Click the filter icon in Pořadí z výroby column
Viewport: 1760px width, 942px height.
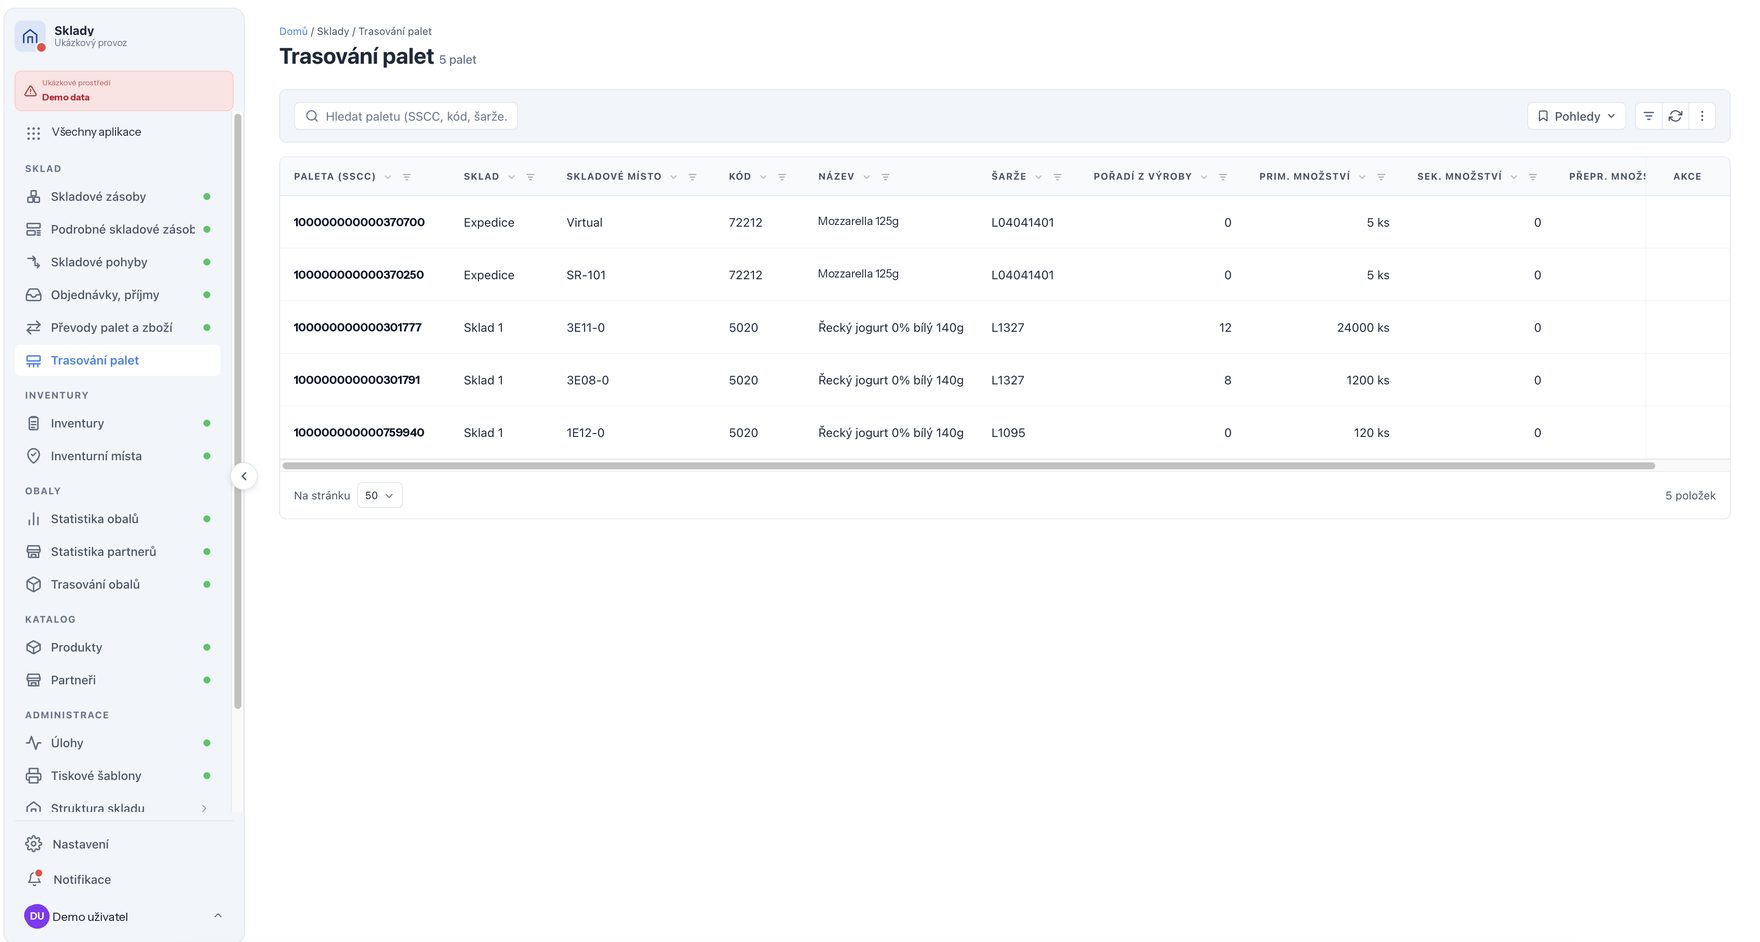(1223, 177)
